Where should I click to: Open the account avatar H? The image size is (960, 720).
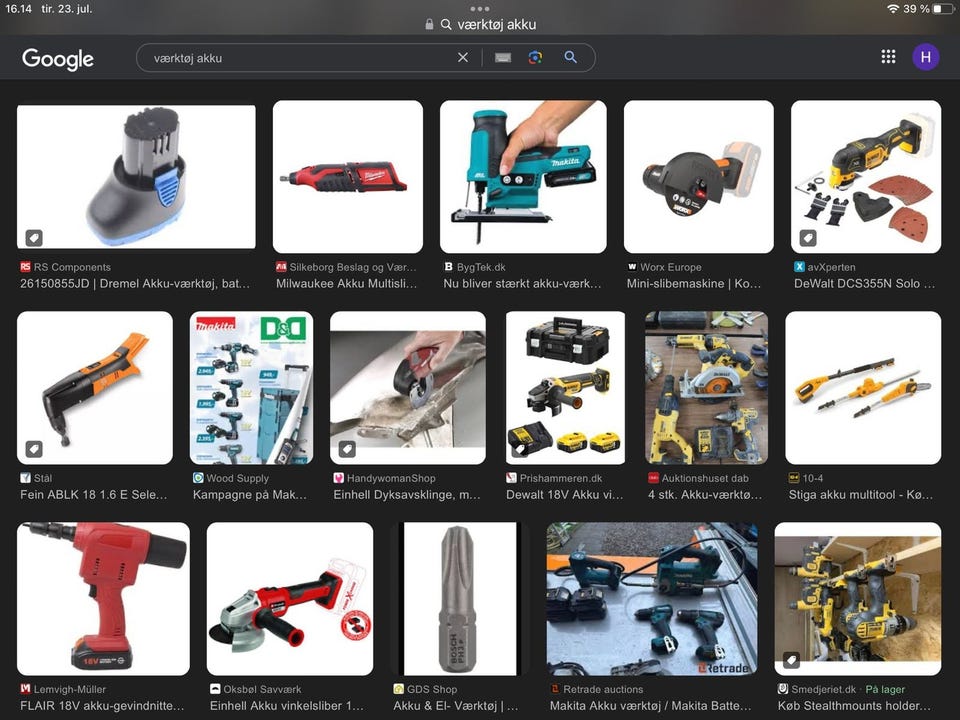coord(926,57)
